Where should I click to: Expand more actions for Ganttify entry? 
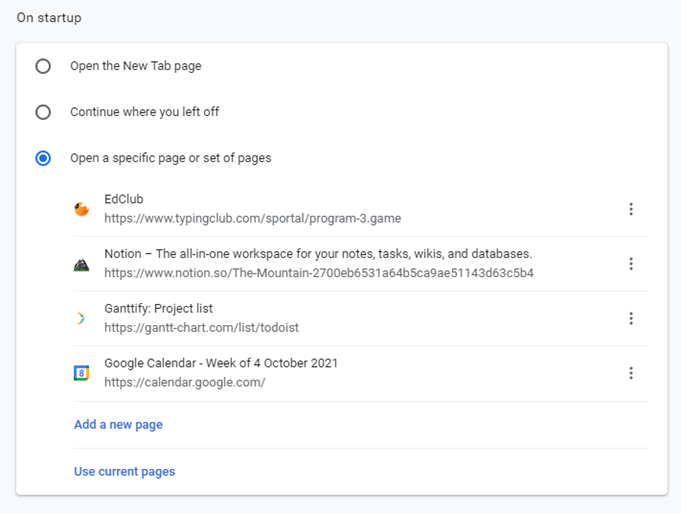click(631, 318)
